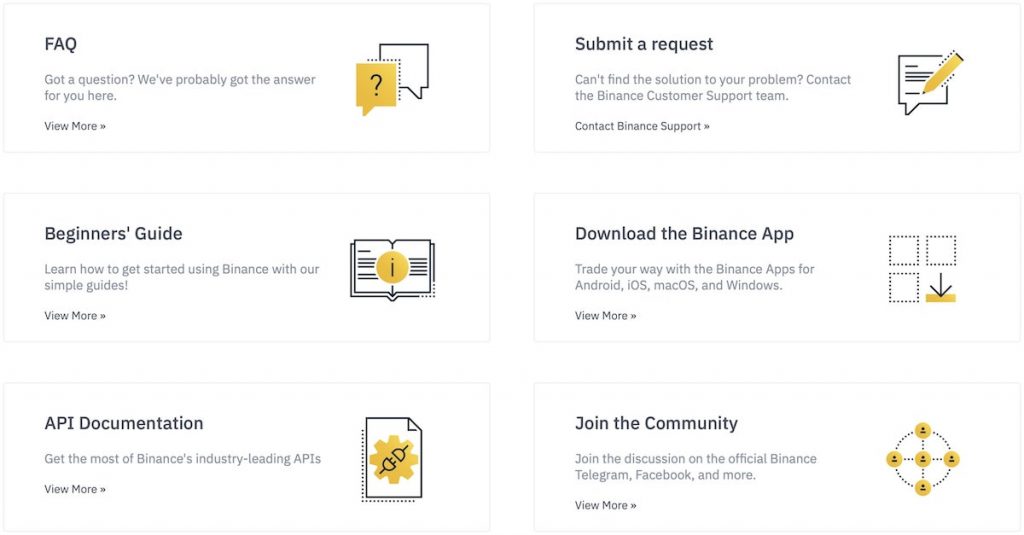Click the FAQ description about getting answers
The height and width of the screenshot is (535, 1024).
(x=180, y=88)
